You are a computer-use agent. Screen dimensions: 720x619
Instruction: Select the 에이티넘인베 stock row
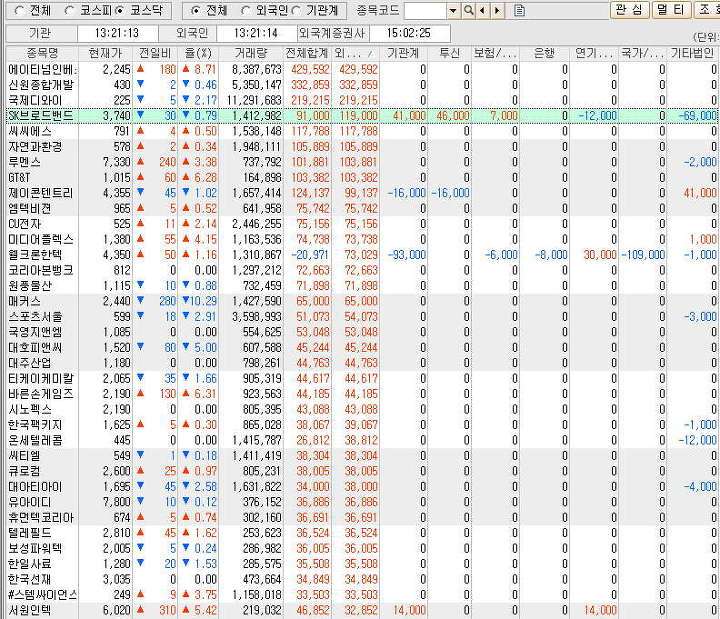(363, 69)
